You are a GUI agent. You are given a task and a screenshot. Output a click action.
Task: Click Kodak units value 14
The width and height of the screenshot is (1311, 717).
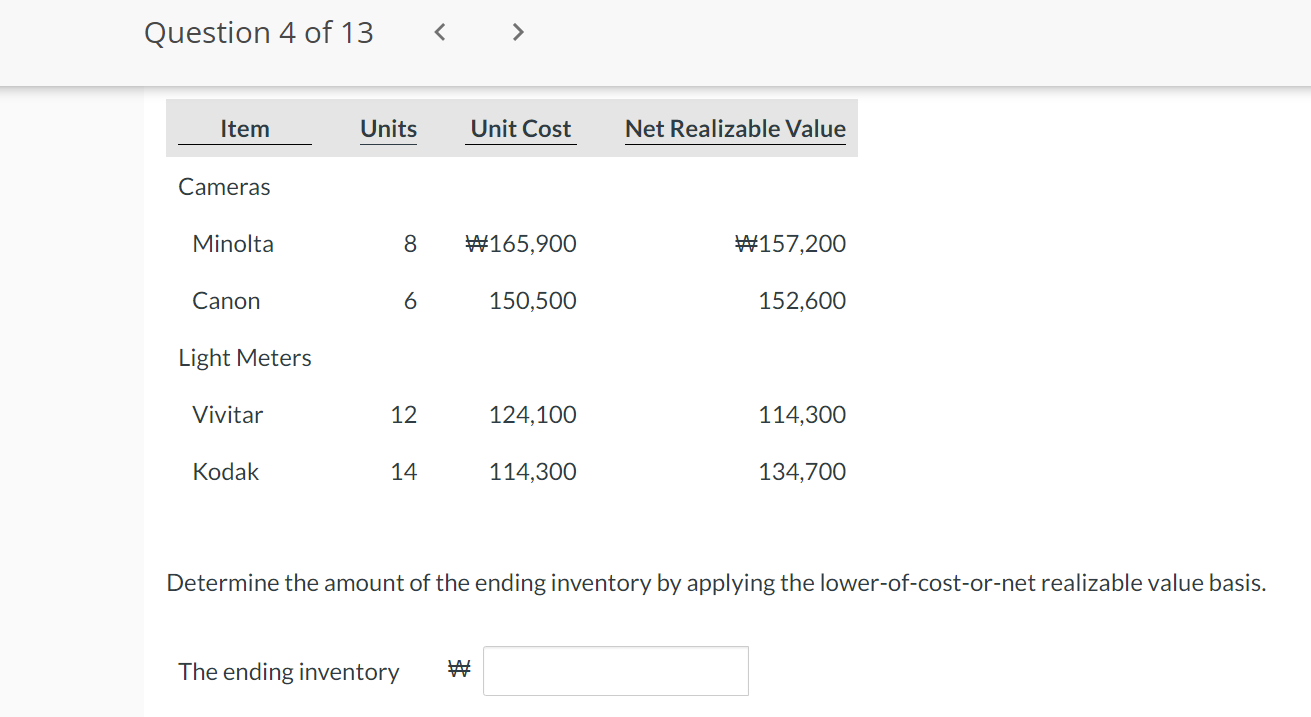click(404, 472)
